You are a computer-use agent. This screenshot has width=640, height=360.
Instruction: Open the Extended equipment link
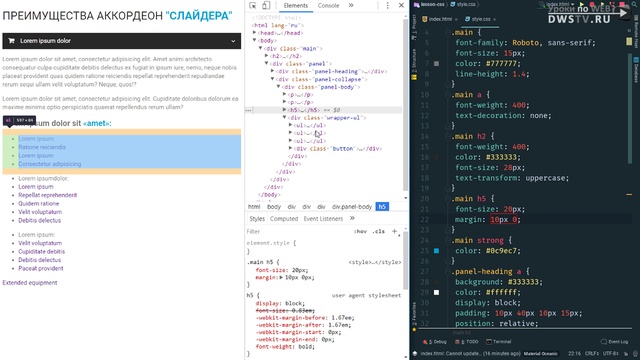30,282
